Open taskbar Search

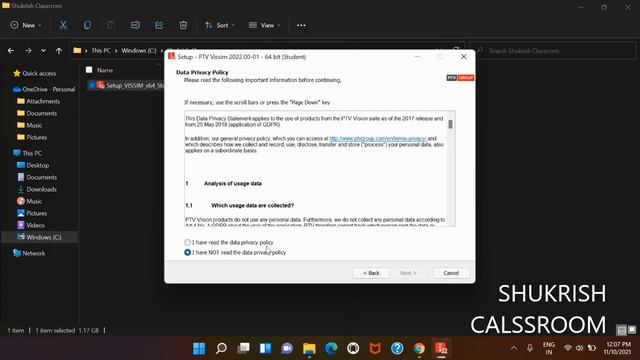[x=221, y=349]
